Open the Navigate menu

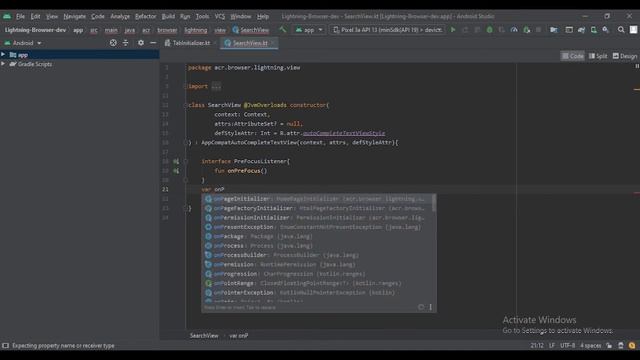[75, 16]
